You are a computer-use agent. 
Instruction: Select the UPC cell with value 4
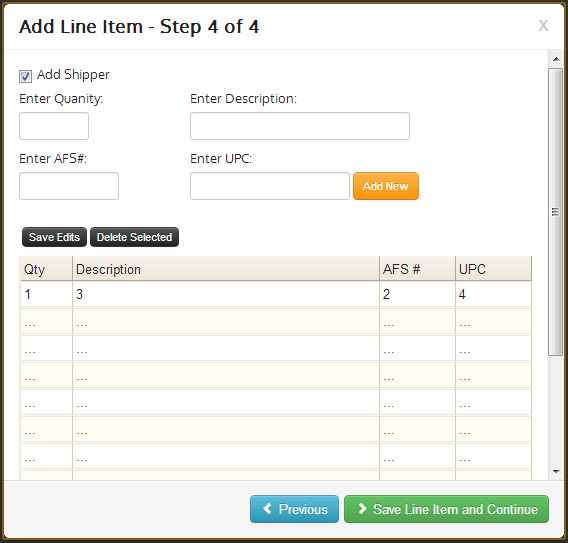(493, 294)
